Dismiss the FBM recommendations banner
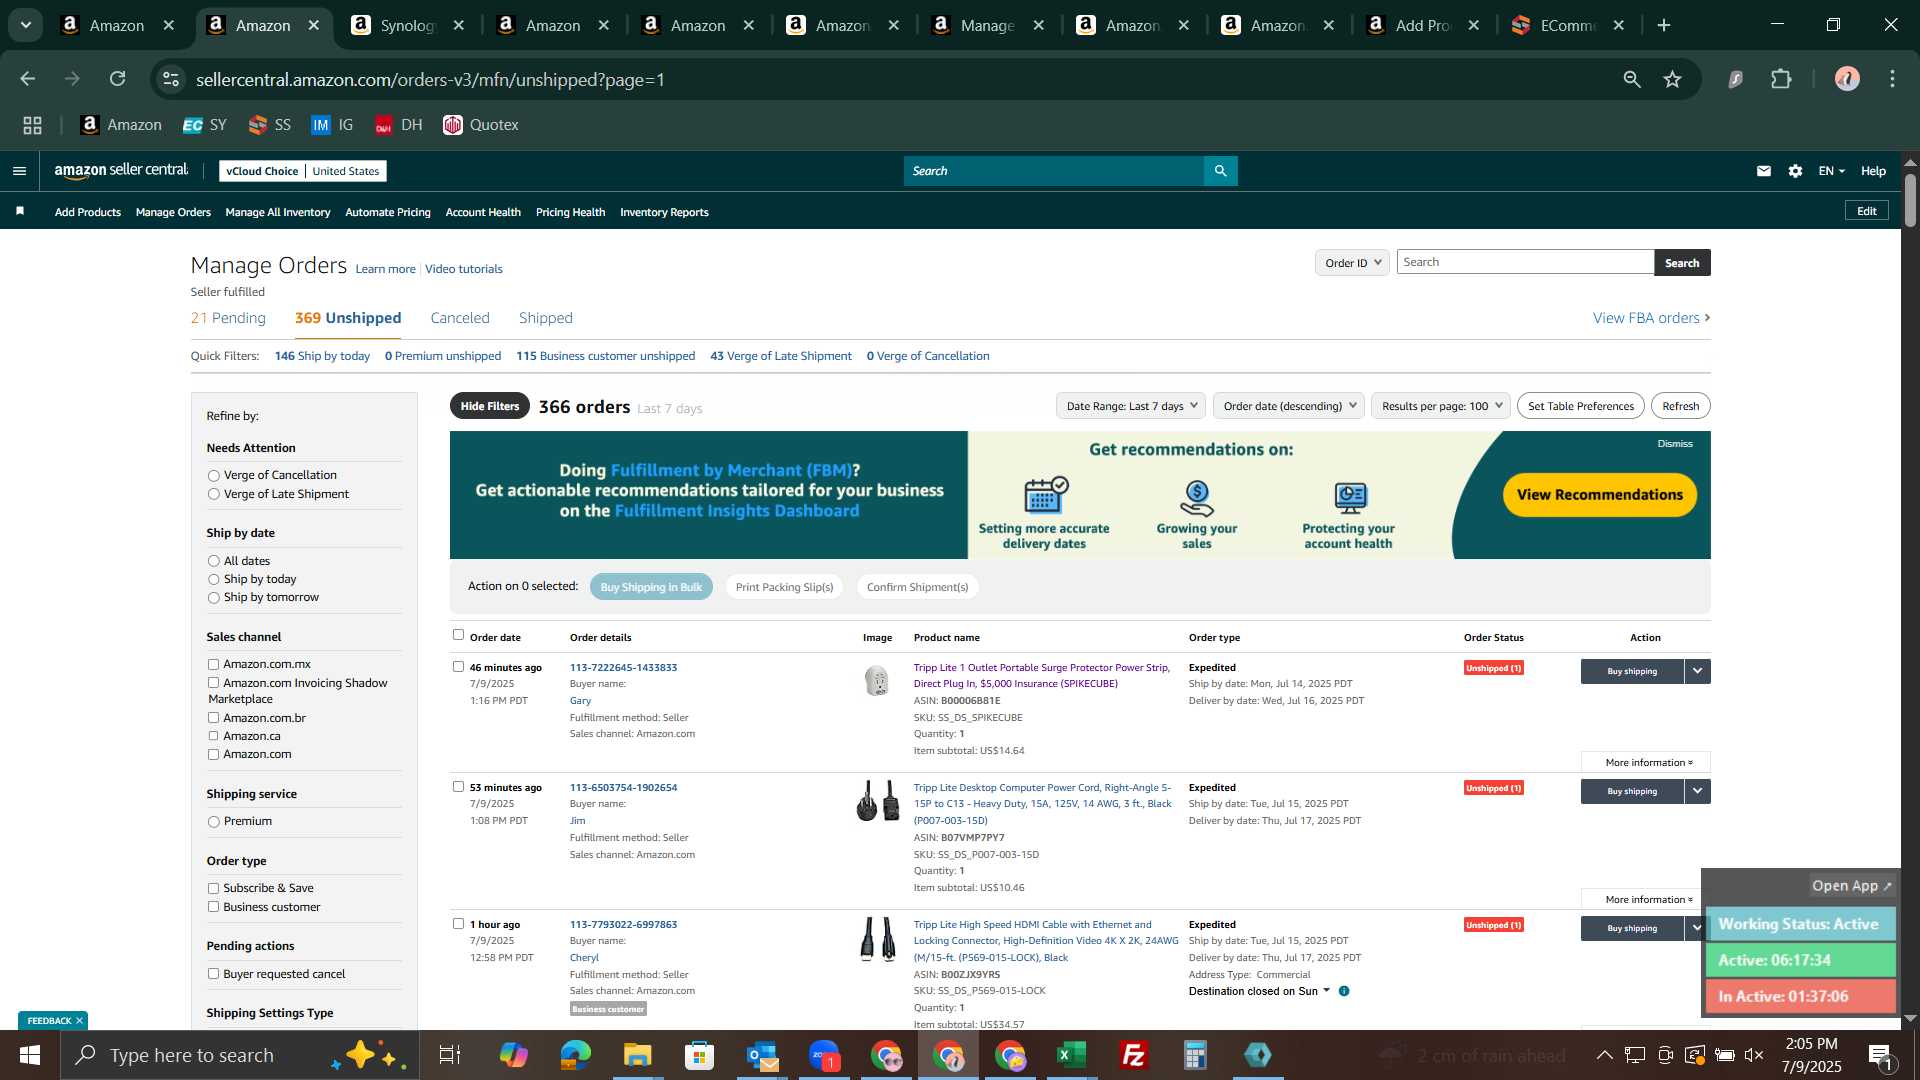Image resolution: width=1920 pixels, height=1080 pixels. pyautogui.click(x=1675, y=444)
